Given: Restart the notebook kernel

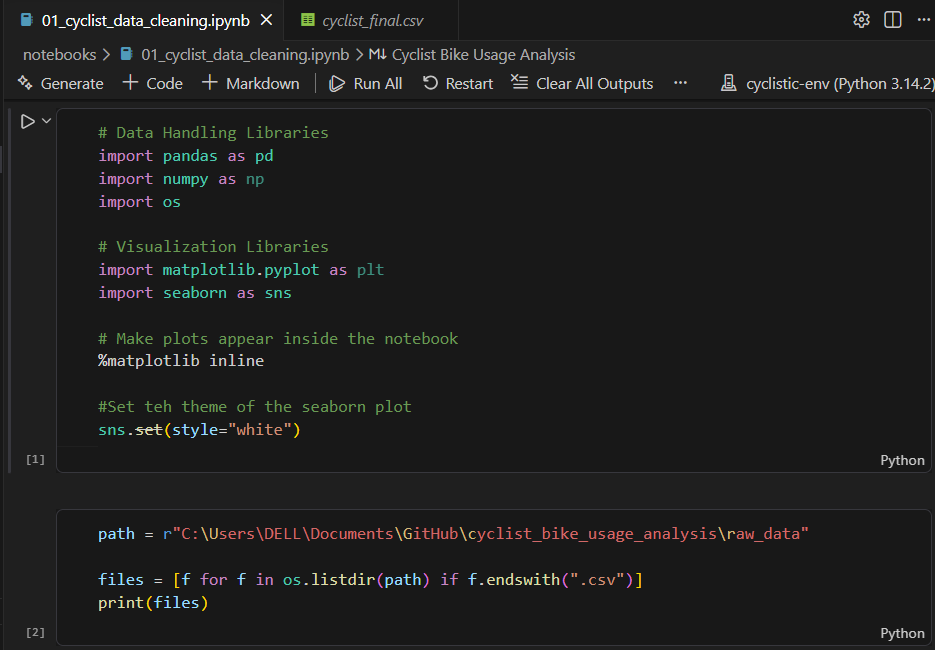Looking at the screenshot, I should pos(458,83).
